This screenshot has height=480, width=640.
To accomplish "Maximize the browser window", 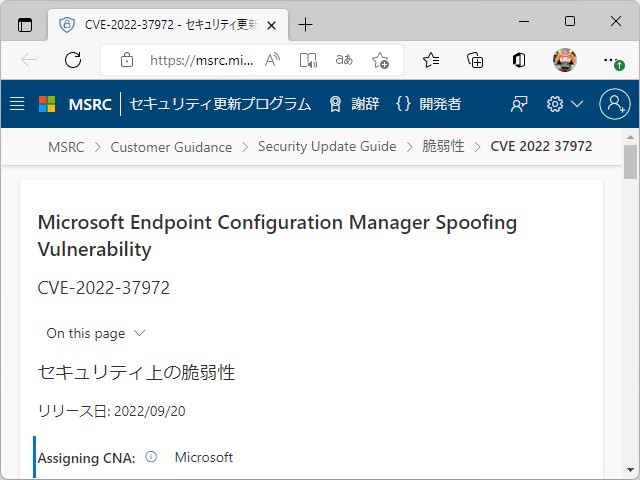I will point(570,21).
